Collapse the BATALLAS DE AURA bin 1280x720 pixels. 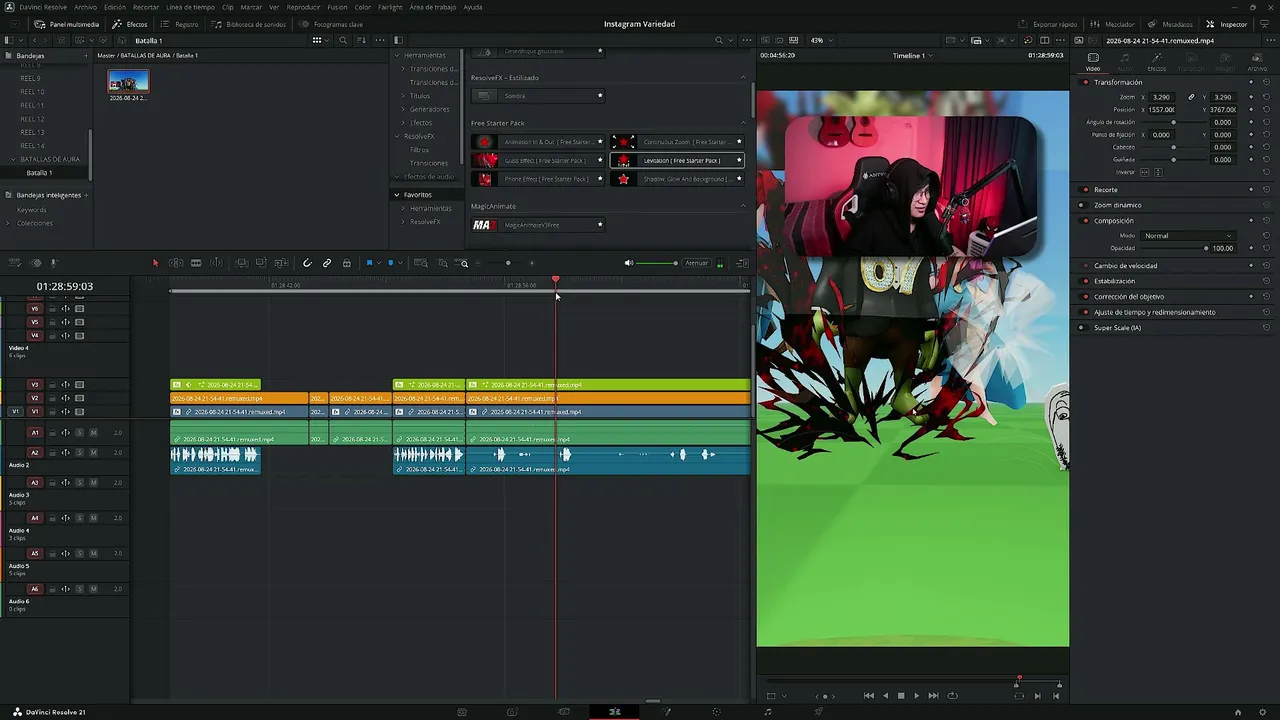[13, 159]
